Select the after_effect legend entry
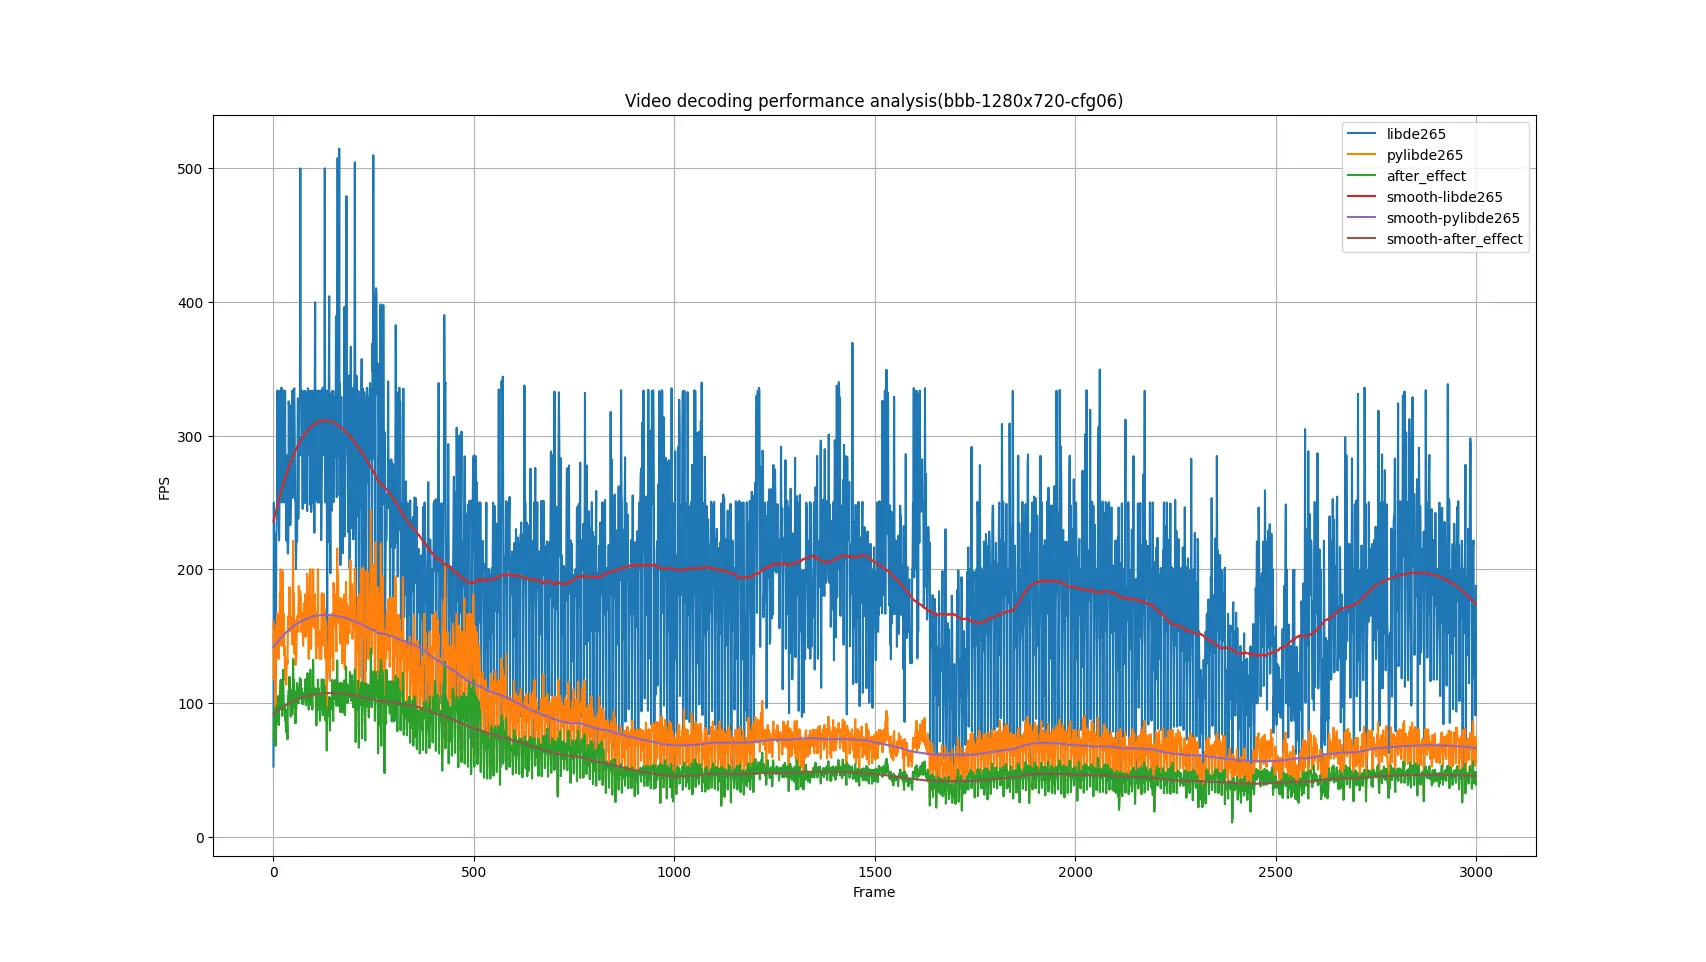The width and height of the screenshot is (1706, 962). coord(1407,176)
